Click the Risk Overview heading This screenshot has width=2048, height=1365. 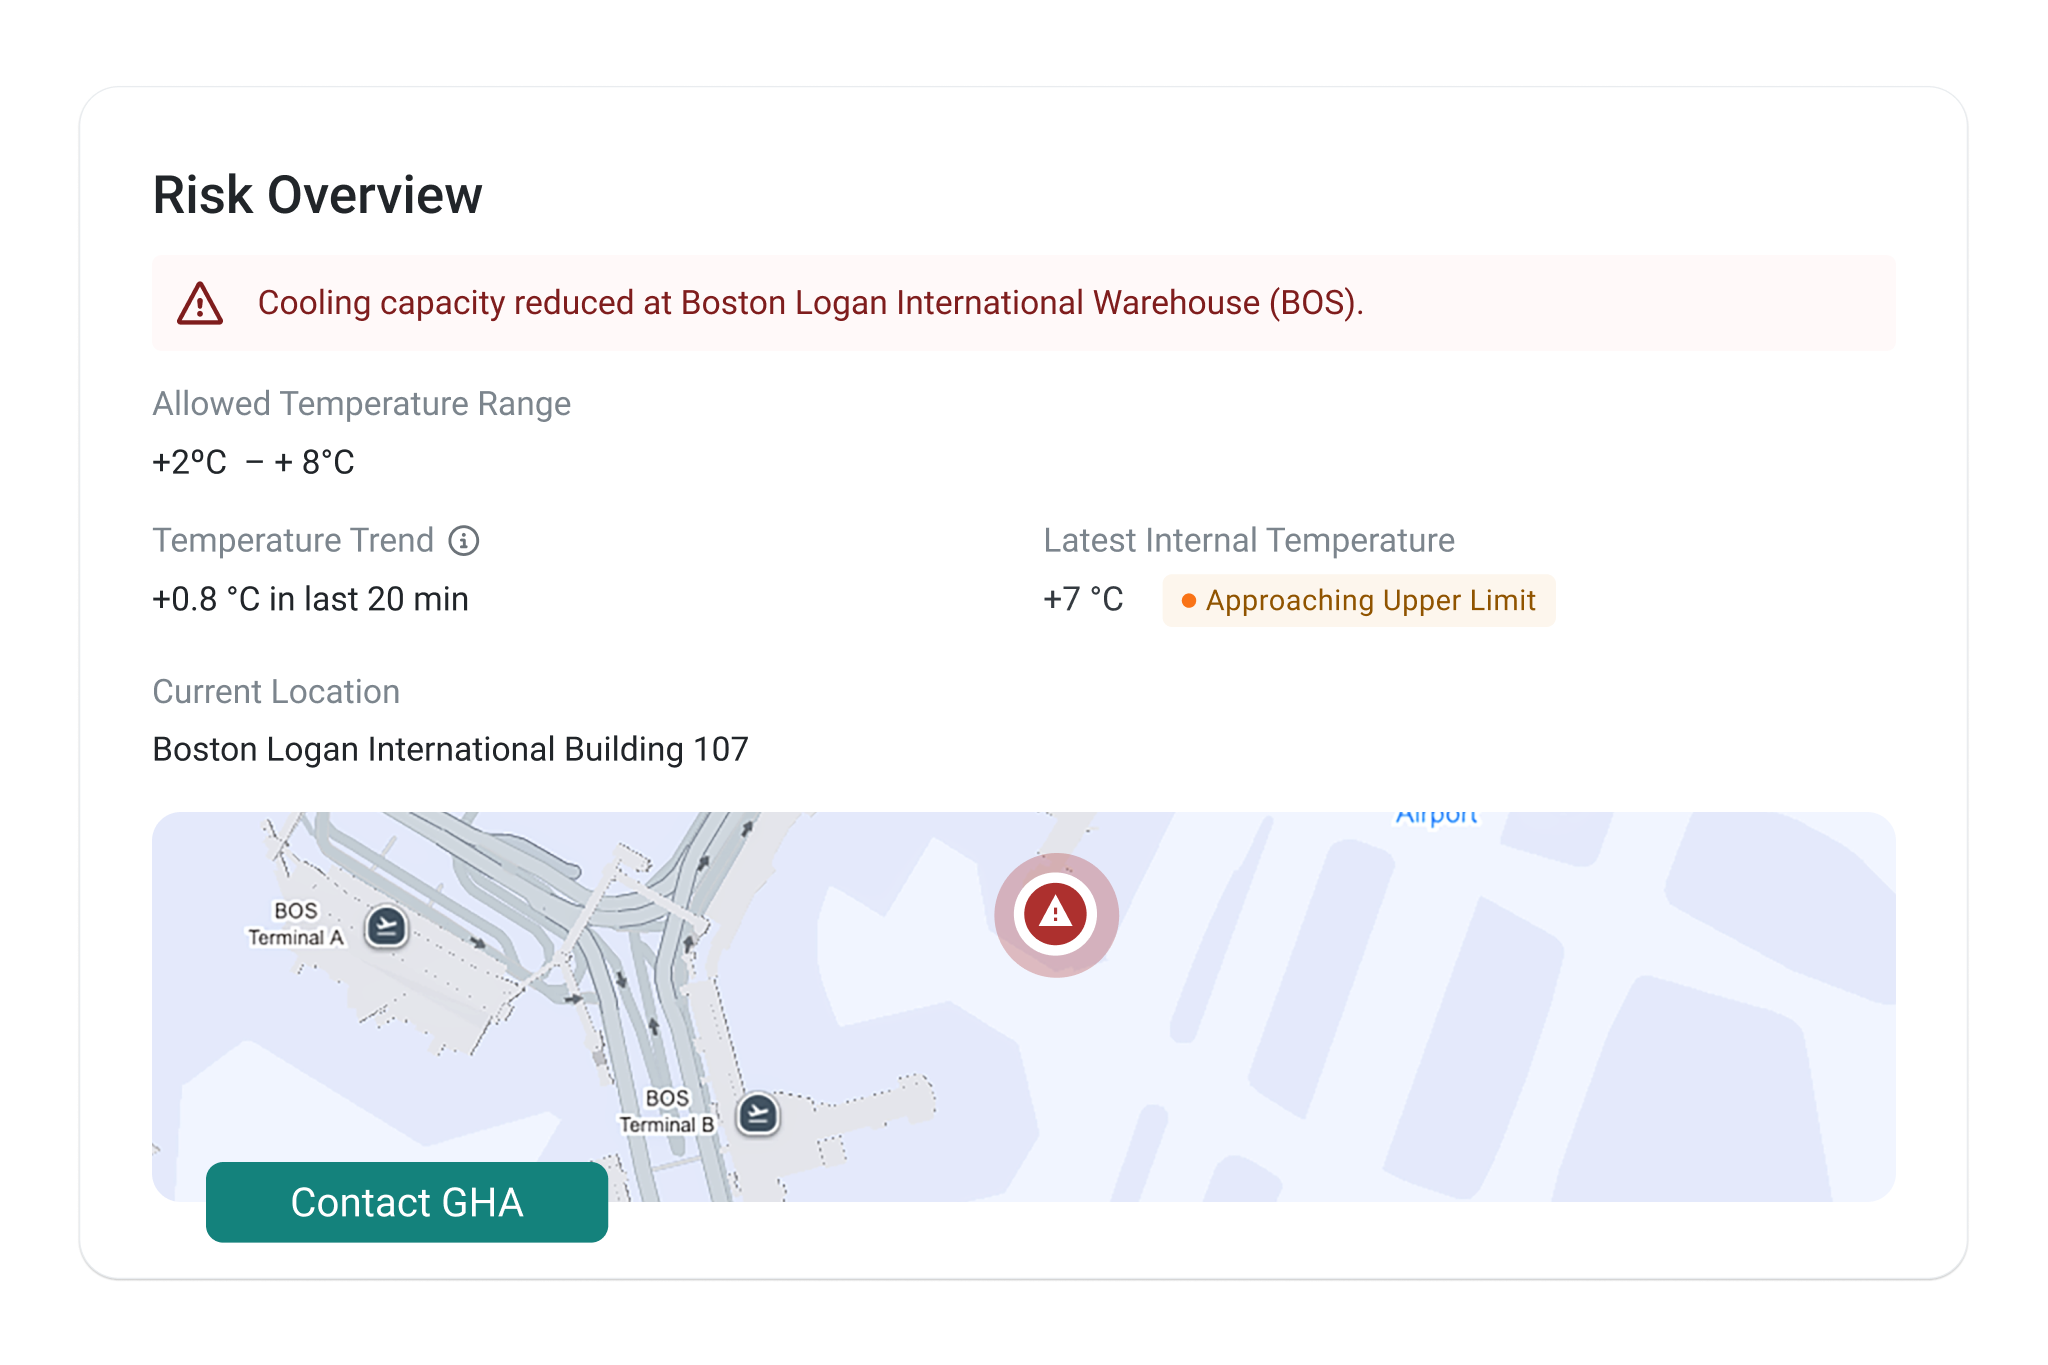point(317,195)
